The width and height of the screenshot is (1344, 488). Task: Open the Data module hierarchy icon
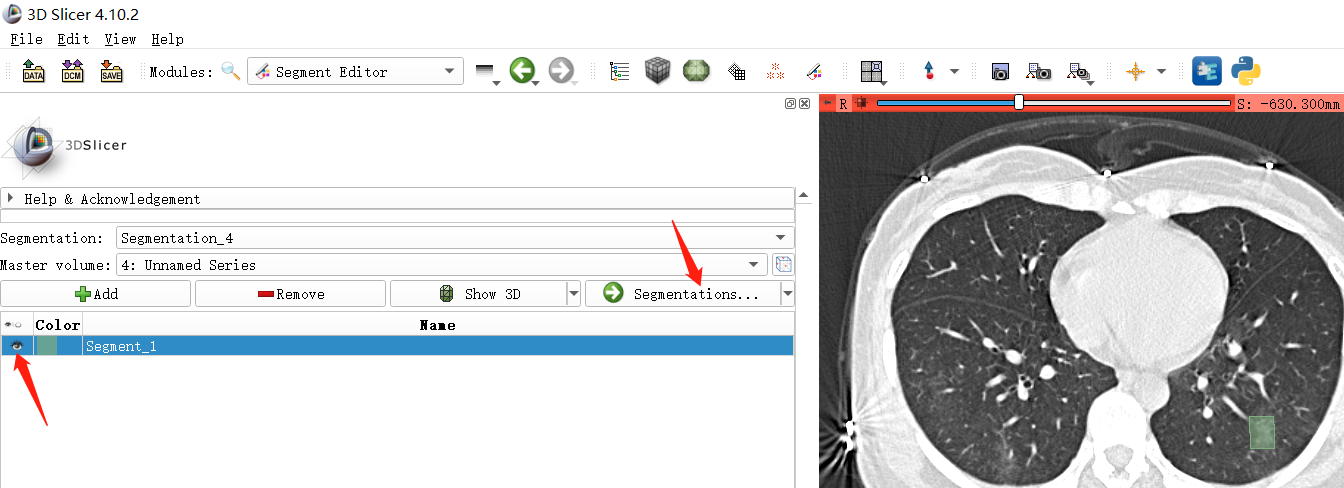(x=619, y=72)
